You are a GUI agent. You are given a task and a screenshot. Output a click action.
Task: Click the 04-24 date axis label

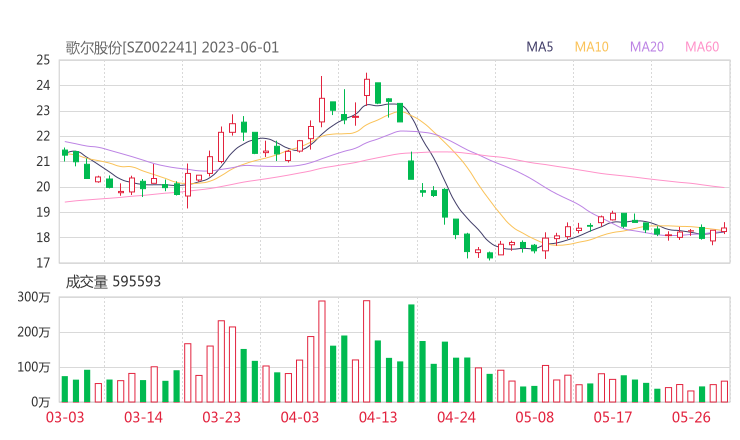click(x=456, y=417)
